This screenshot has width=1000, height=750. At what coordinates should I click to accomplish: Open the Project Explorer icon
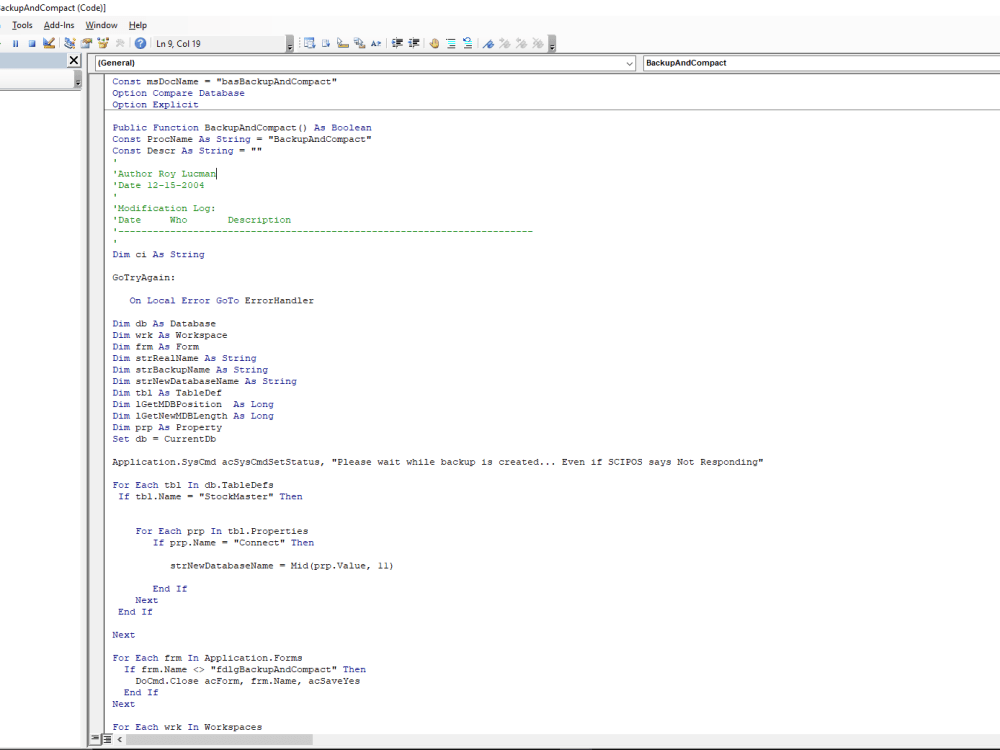(69, 43)
